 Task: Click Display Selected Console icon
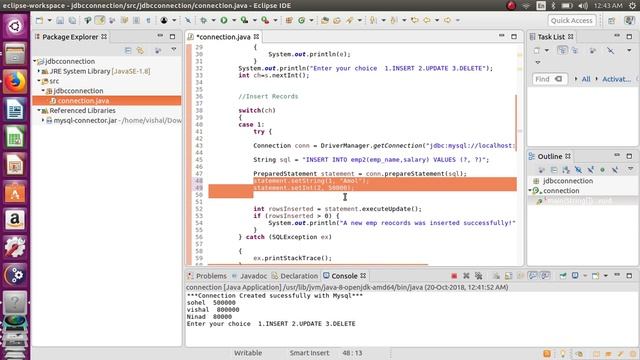click(x=575, y=276)
